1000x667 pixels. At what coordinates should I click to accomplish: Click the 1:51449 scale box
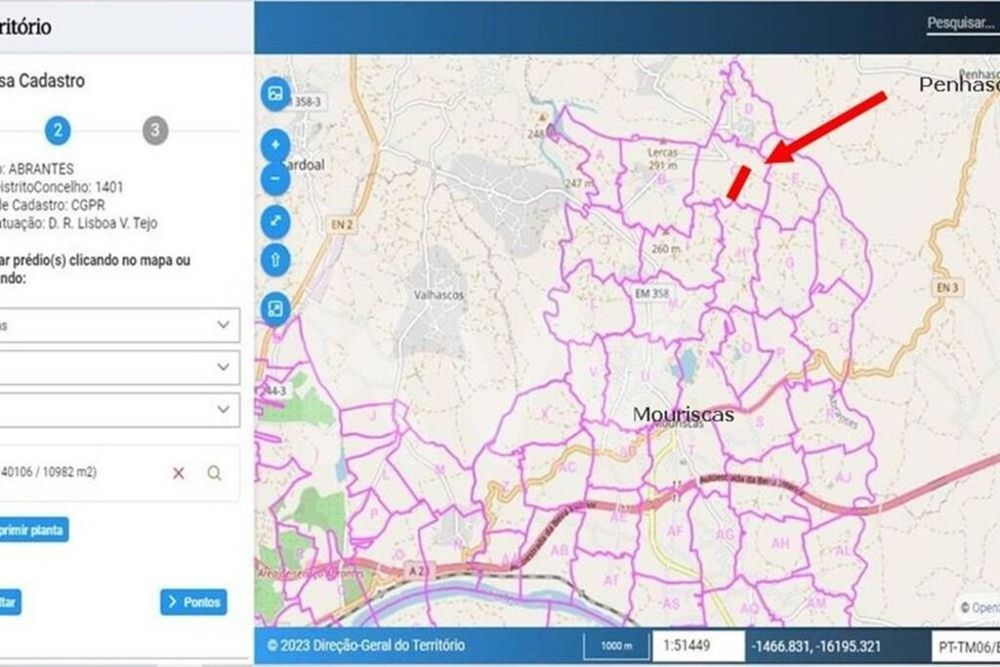point(698,645)
